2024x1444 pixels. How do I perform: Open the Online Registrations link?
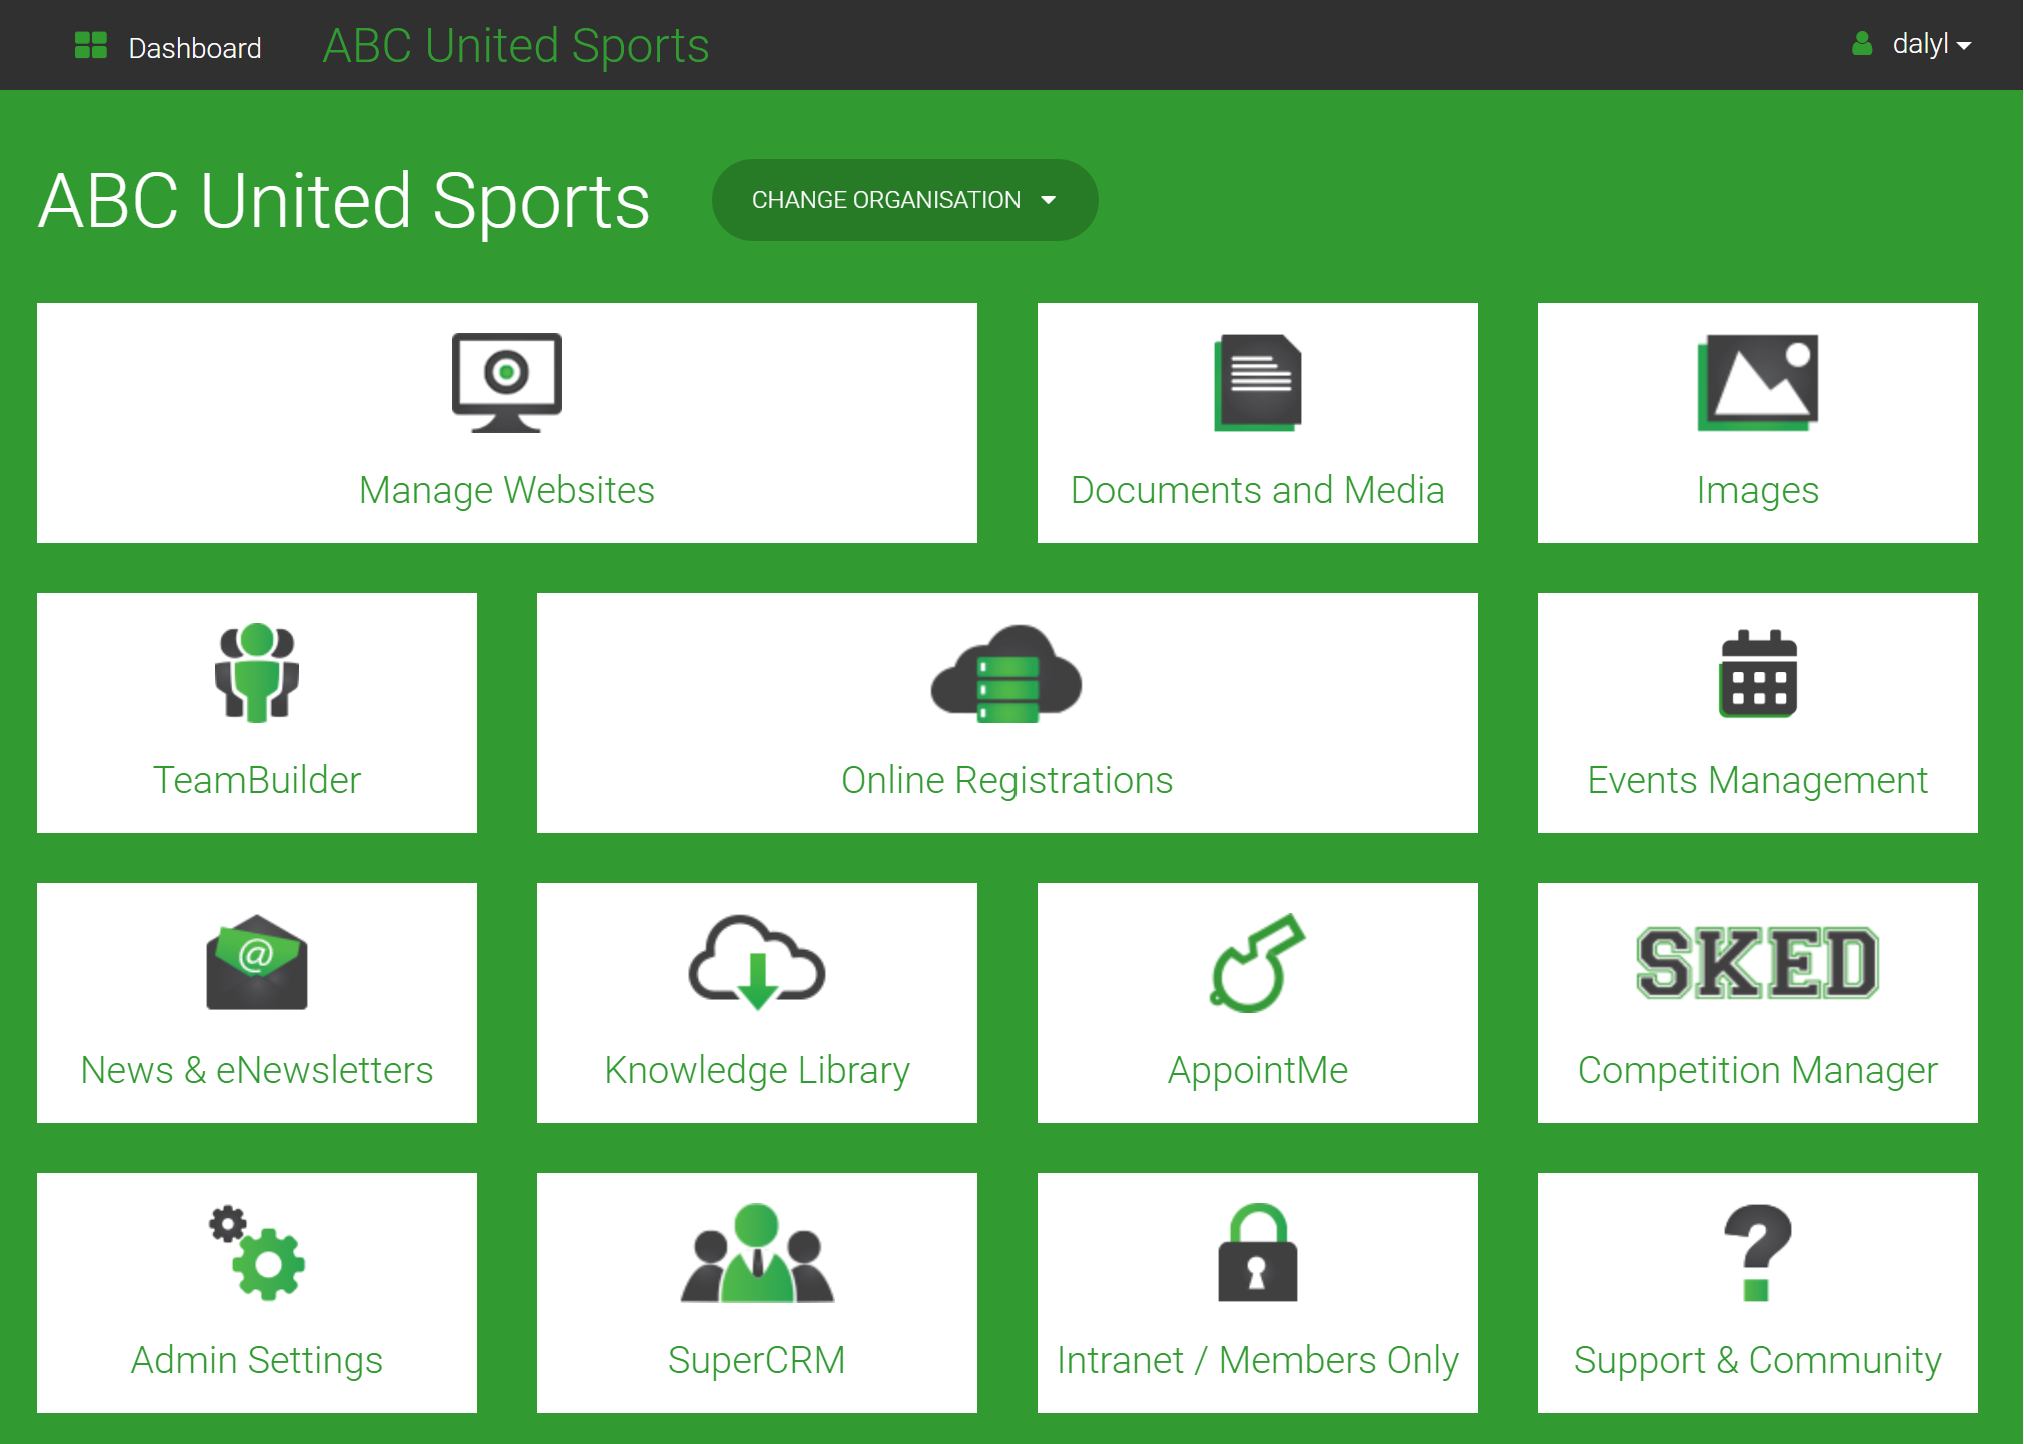[x=1006, y=780]
